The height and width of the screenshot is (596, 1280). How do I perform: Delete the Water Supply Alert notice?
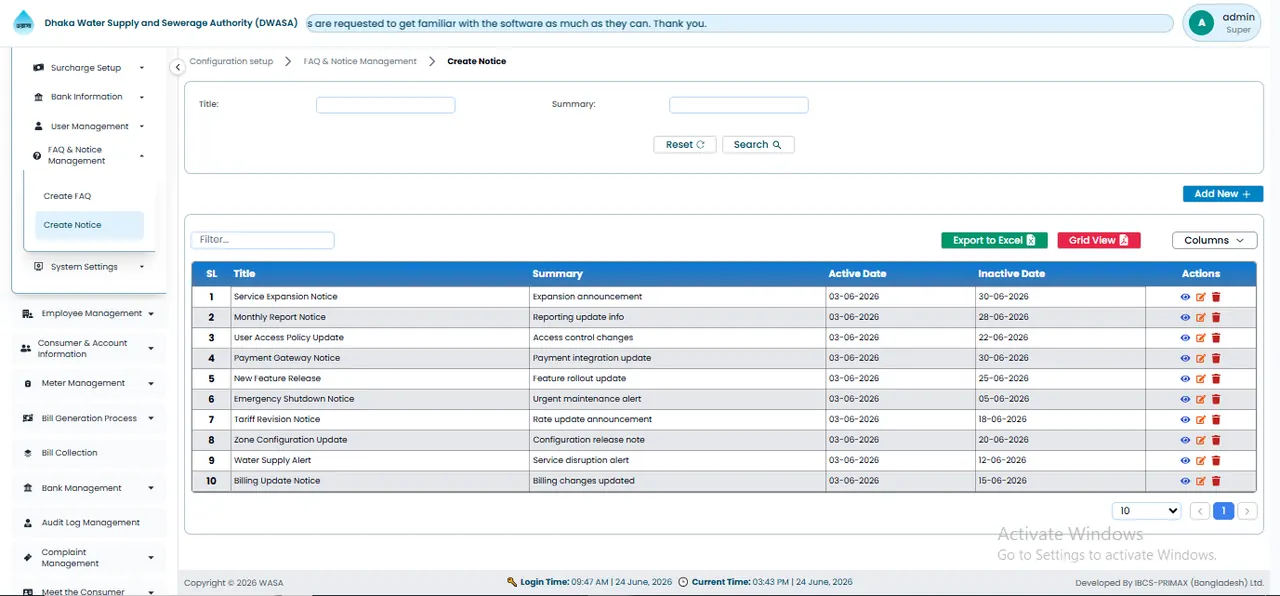pyautogui.click(x=1216, y=461)
